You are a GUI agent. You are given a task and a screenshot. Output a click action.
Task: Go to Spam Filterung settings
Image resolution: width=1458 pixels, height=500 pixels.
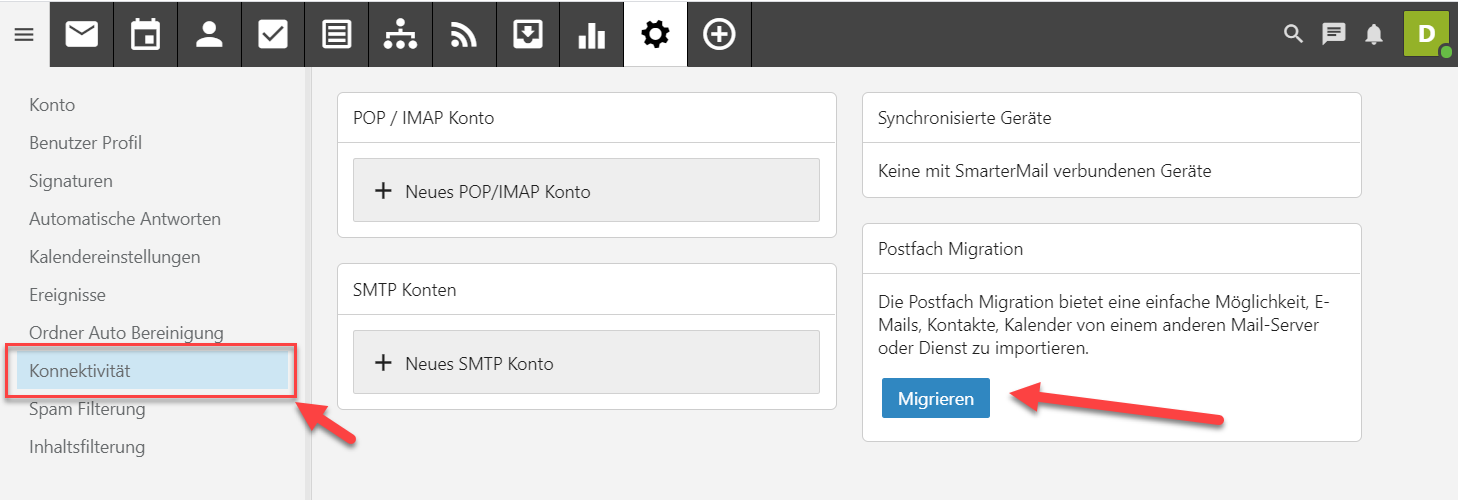[x=87, y=409]
